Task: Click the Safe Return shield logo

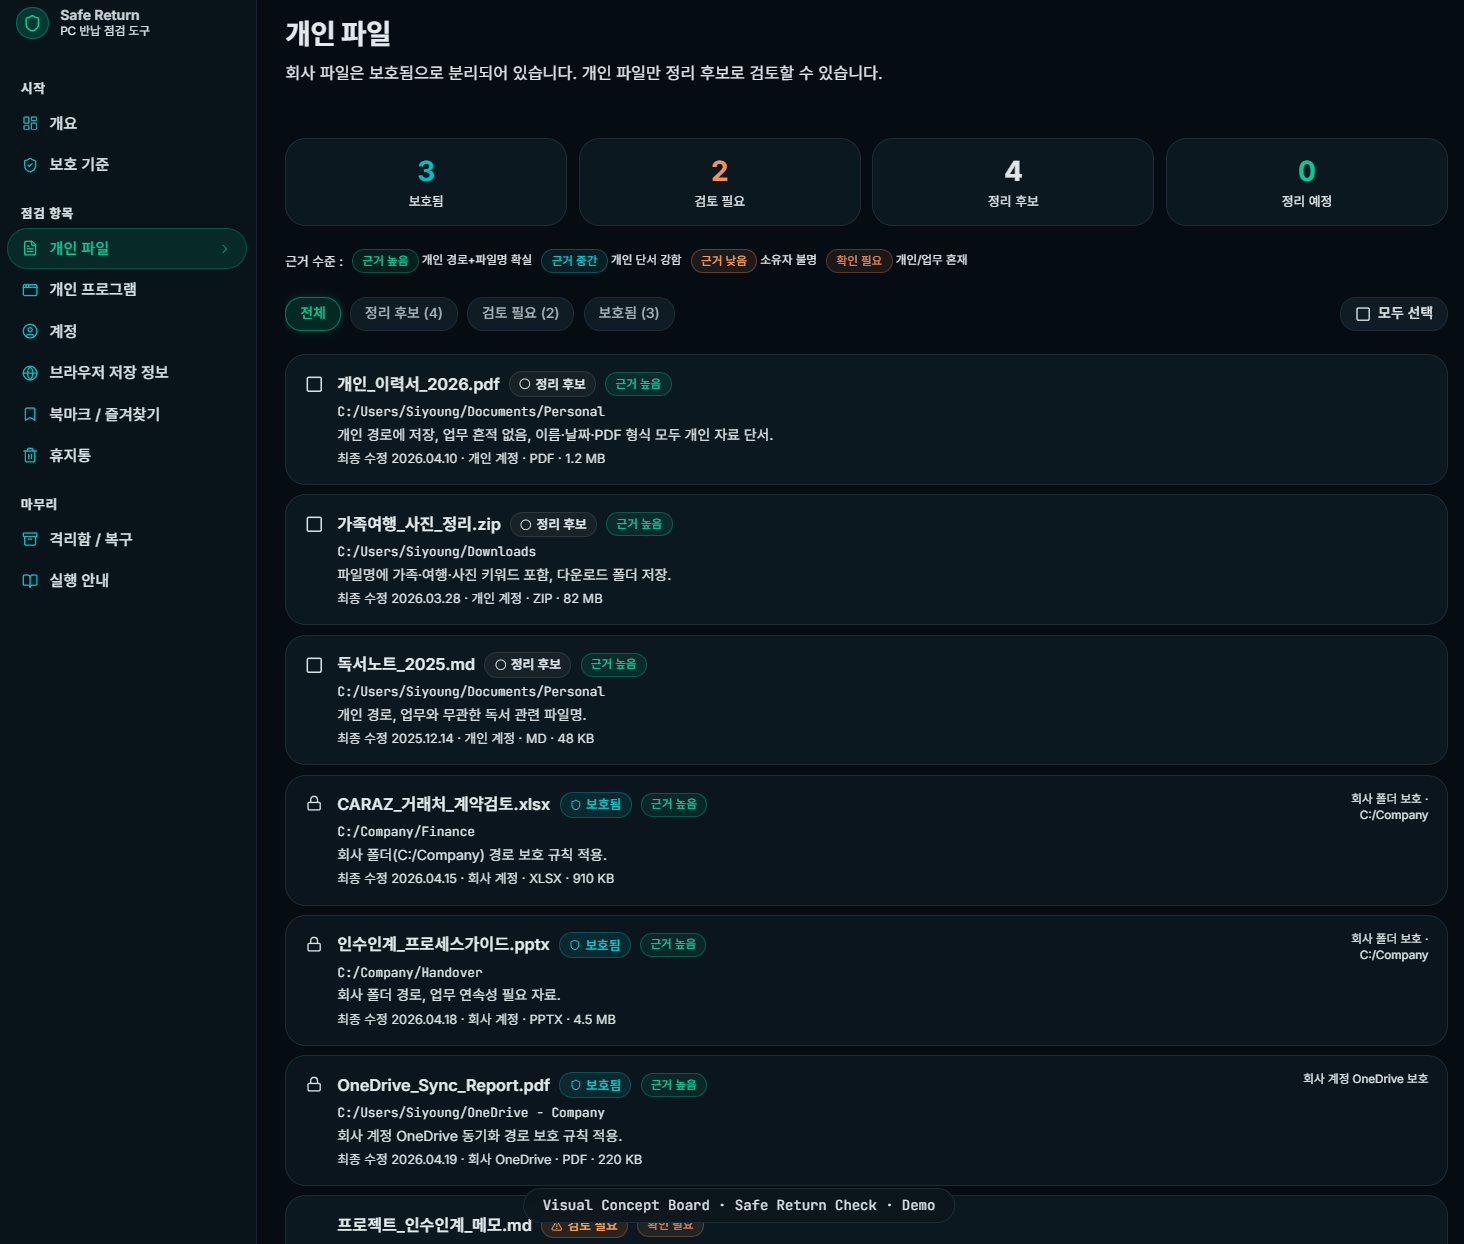Action: pyautogui.click(x=32, y=23)
